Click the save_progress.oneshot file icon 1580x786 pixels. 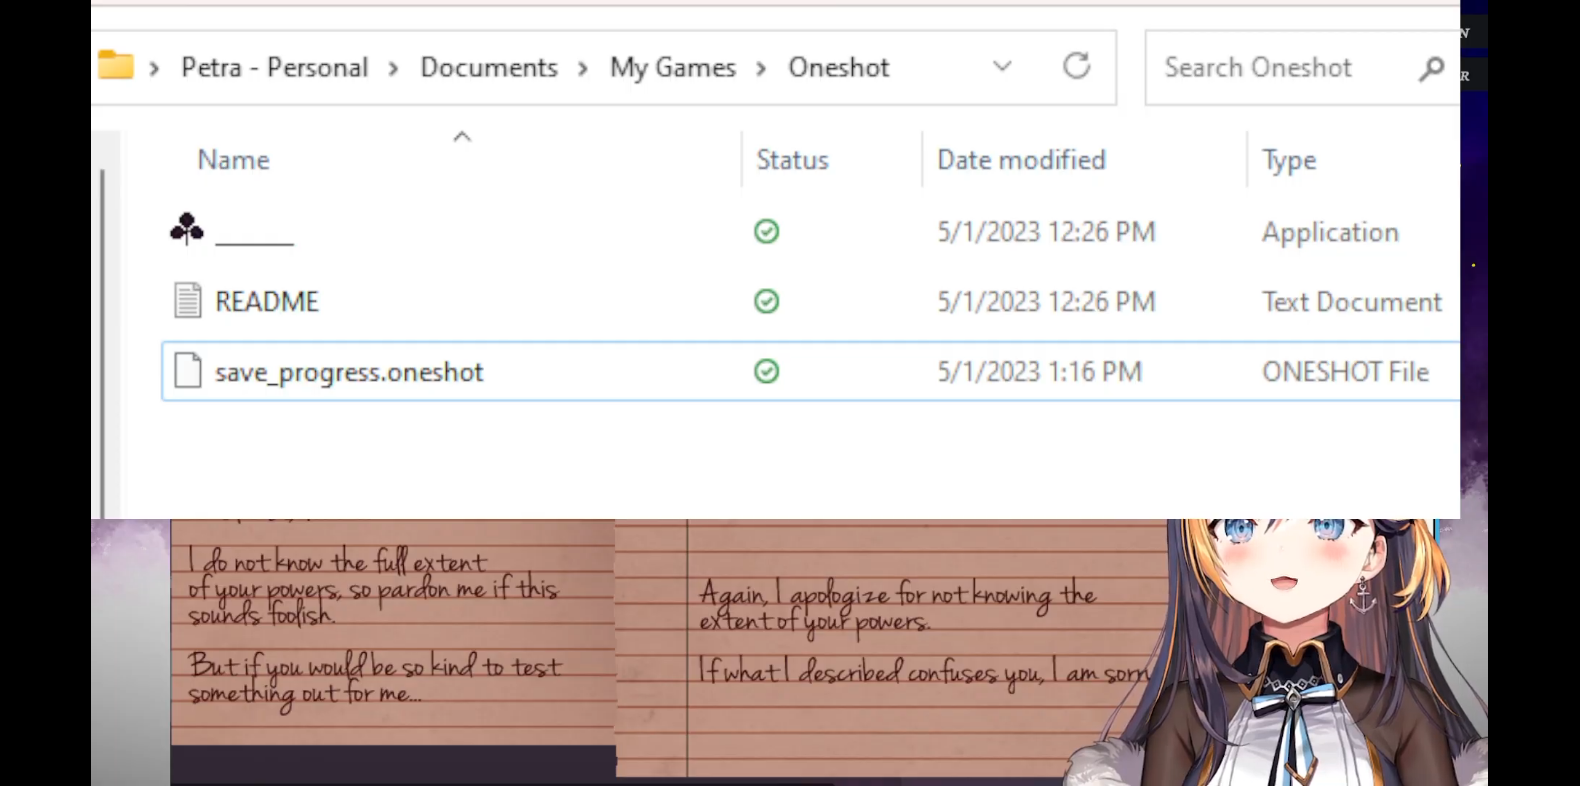click(187, 370)
